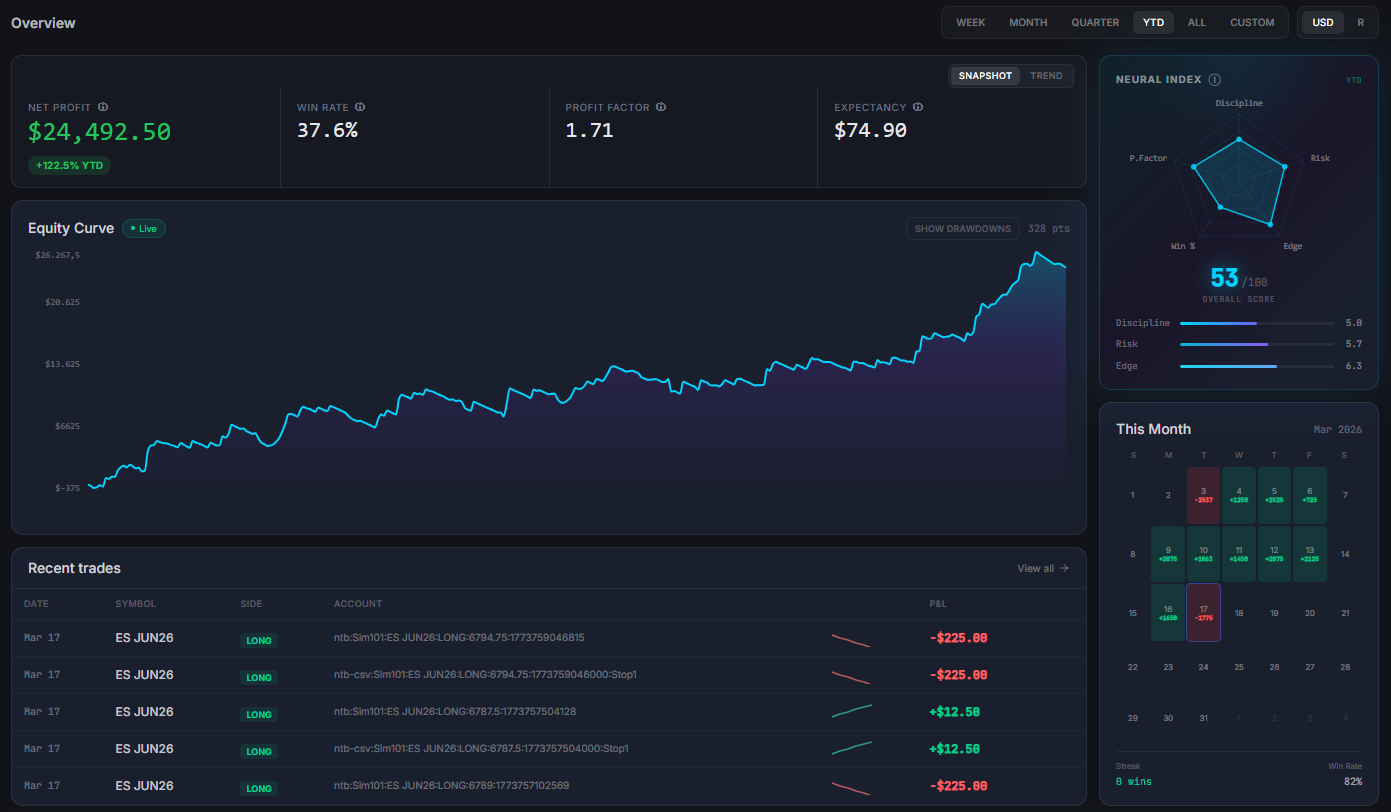The height and width of the screenshot is (812, 1391).
Task: Click the Profit Factor info icon
Action: (x=661, y=107)
